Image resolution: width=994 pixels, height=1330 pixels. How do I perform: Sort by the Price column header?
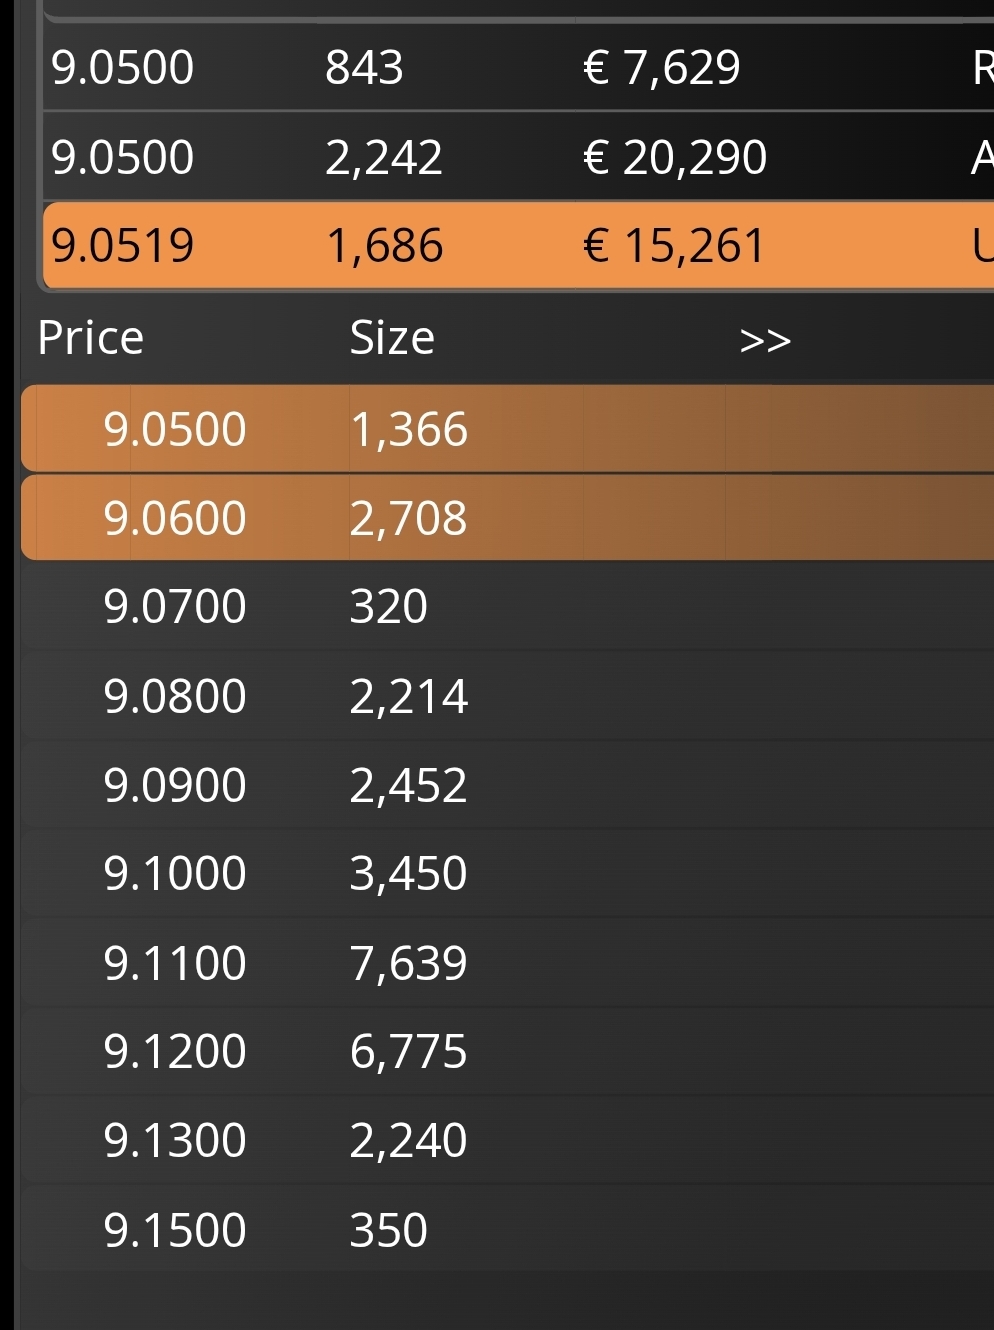point(91,338)
